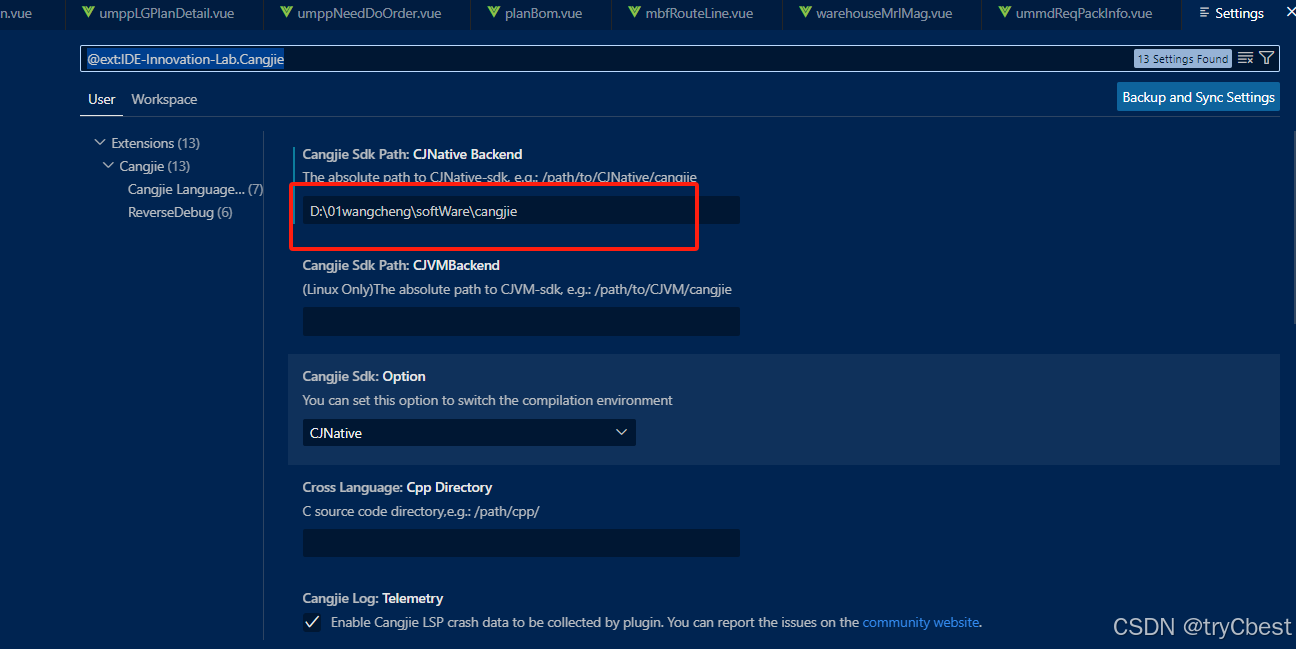This screenshot has height=649, width=1296.
Task: Click Vue icon on ummdReqPackInfo.vue tab
Action: 1004,13
